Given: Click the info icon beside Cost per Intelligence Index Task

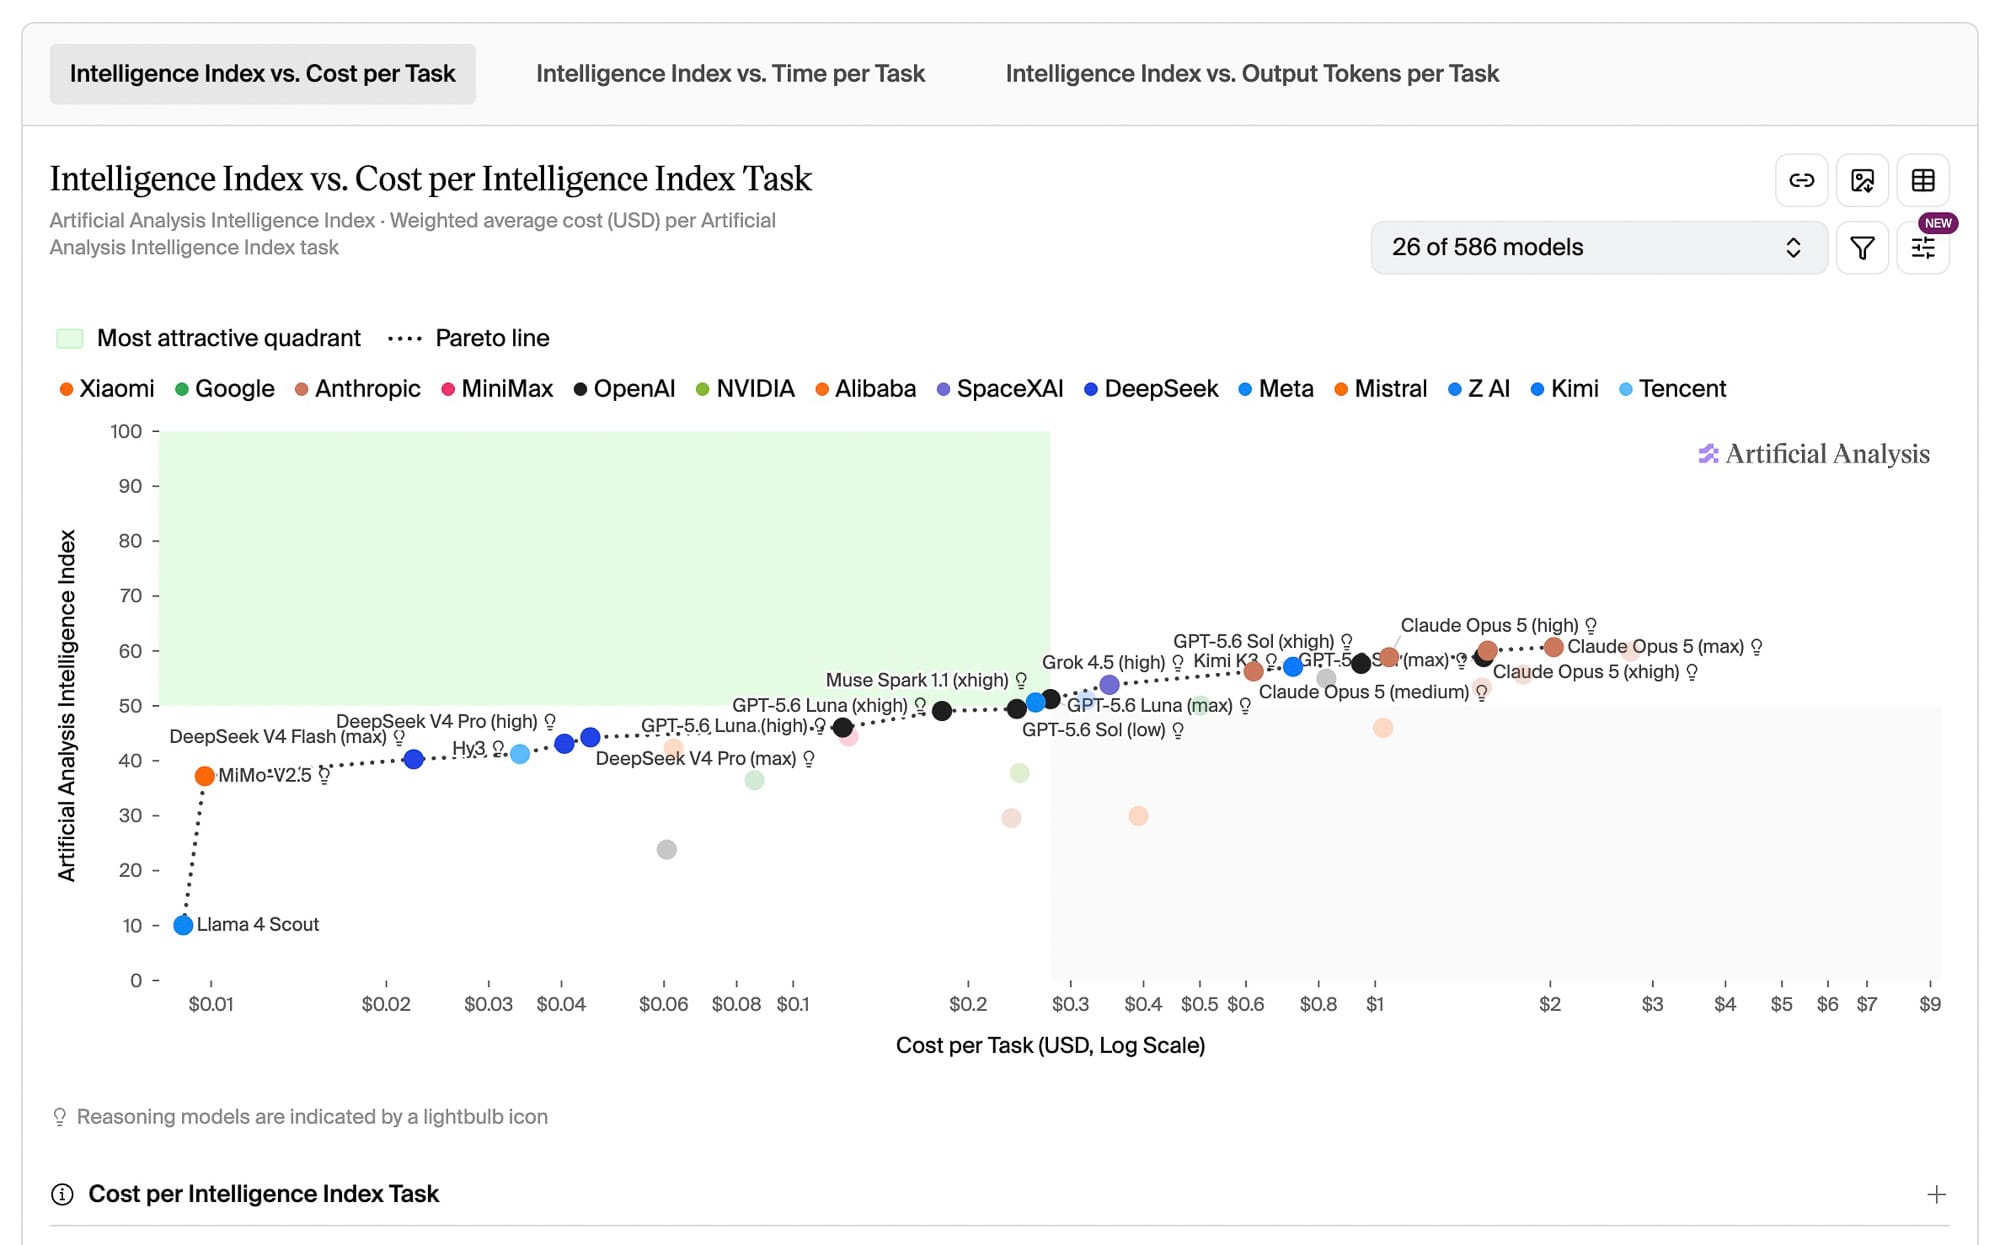Looking at the screenshot, I should pos(62,1194).
